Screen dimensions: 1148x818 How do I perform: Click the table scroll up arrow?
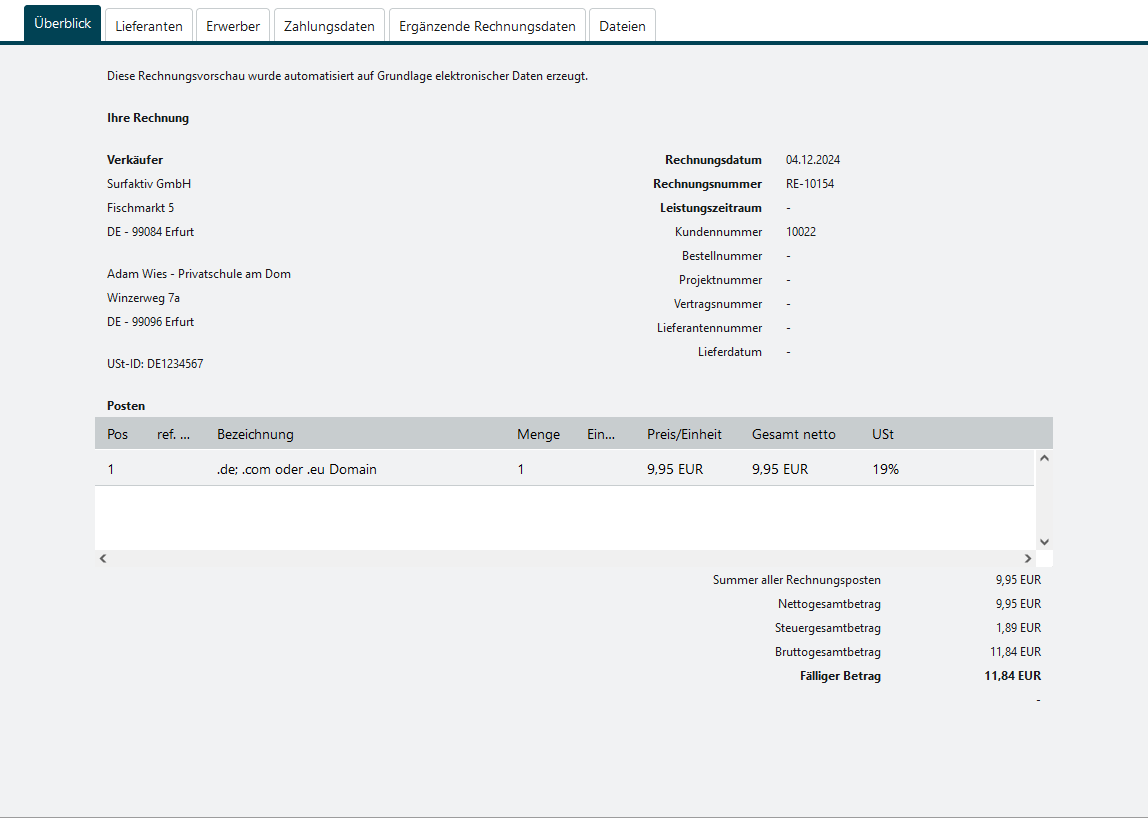pos(1044,458)
